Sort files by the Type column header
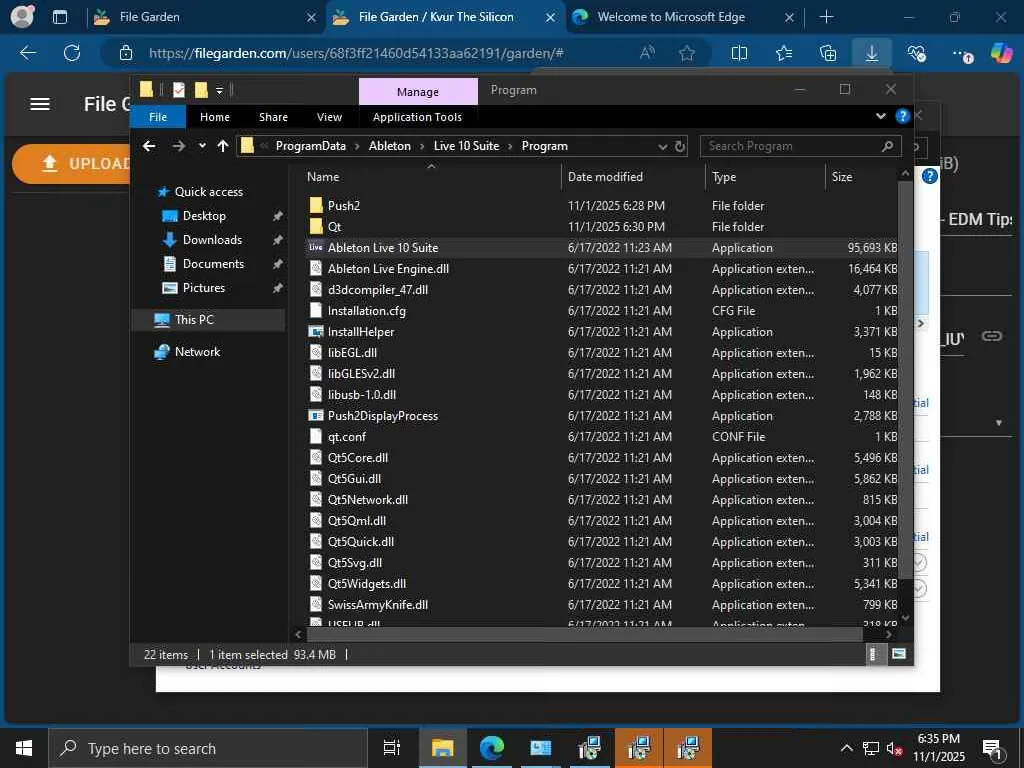This screenshot has height=768, width=1024. [765, 176]
